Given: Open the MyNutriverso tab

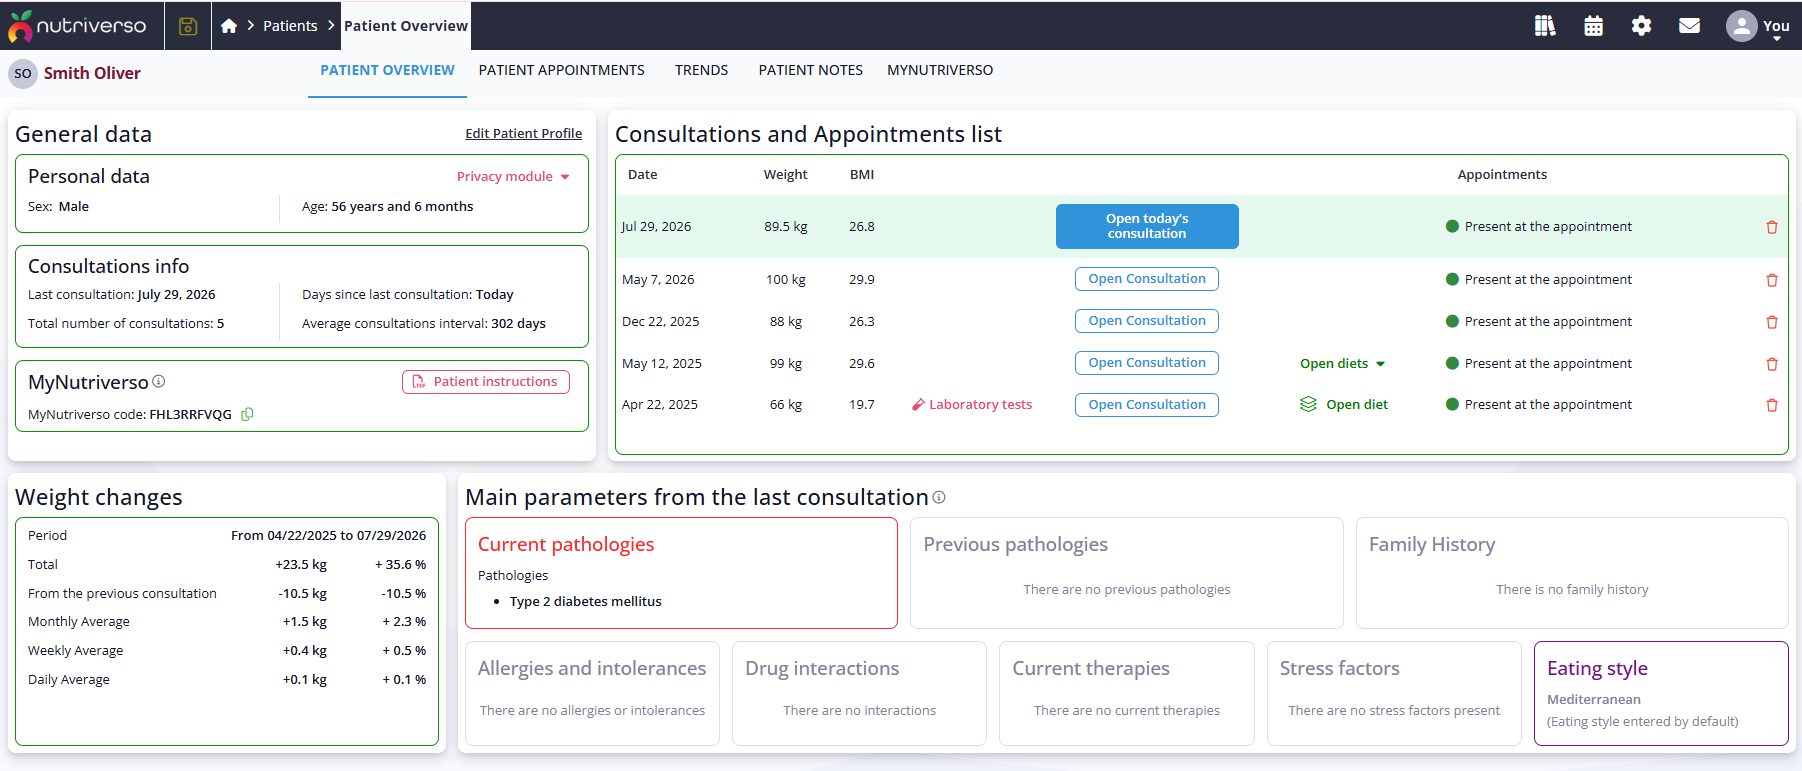Looking at the screenshot, I should pos(940,70).
